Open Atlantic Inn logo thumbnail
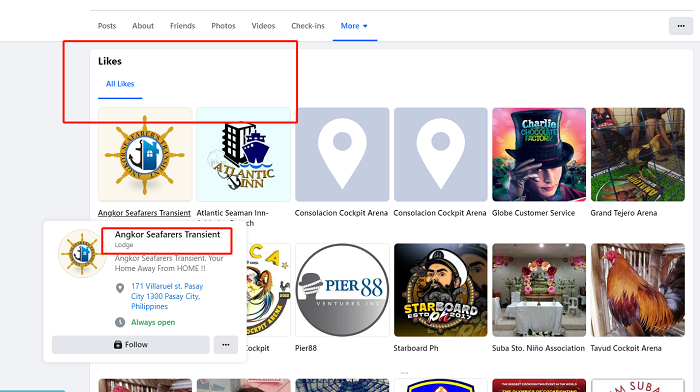The width and height of the screenshot is (700, 392). 243,154
